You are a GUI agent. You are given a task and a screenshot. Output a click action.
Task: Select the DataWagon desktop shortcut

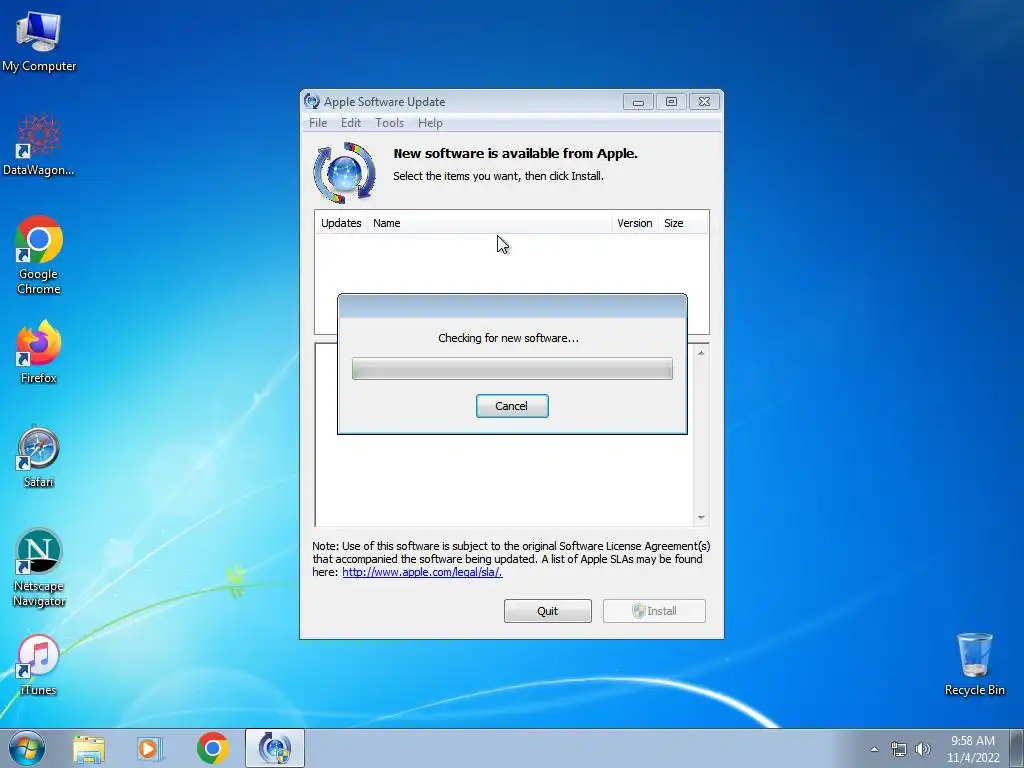pyautogui.click(x=39, y=146)
